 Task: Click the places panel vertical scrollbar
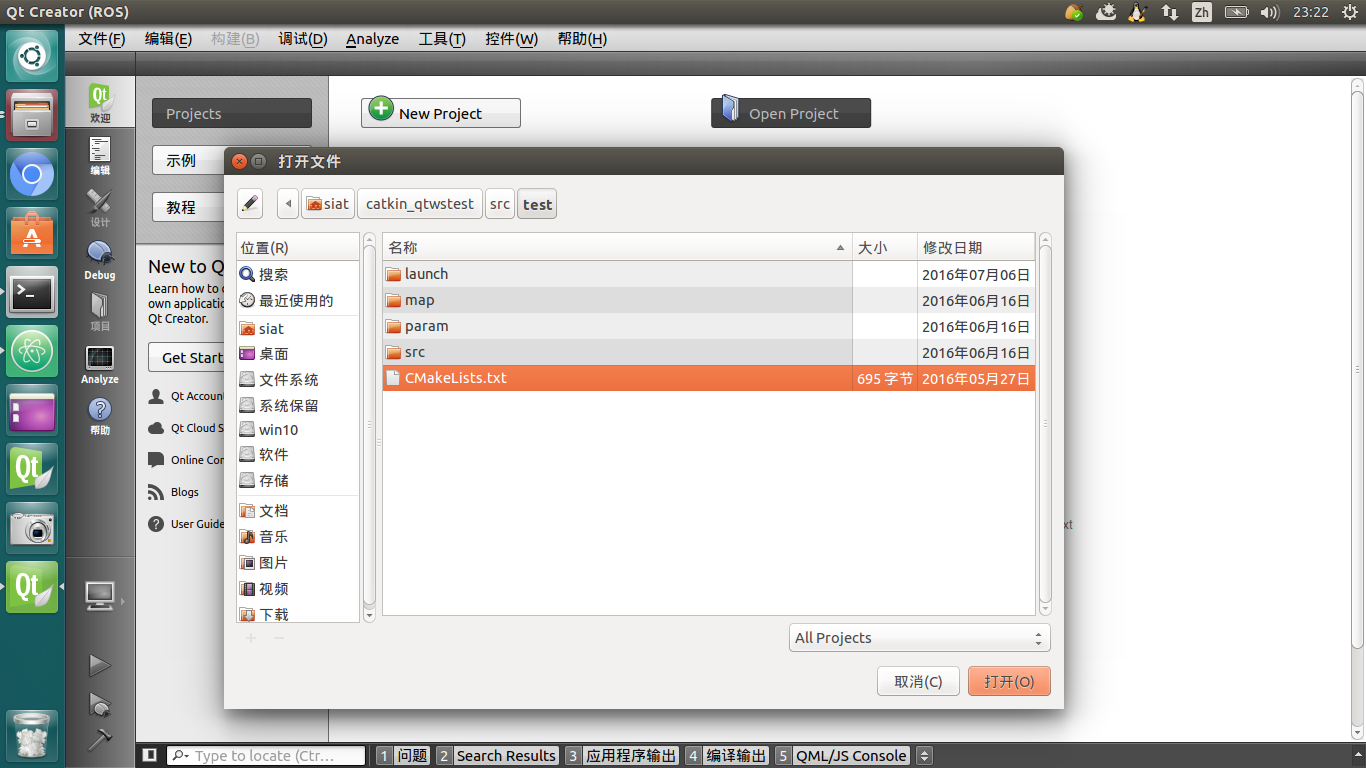[370, 428]
